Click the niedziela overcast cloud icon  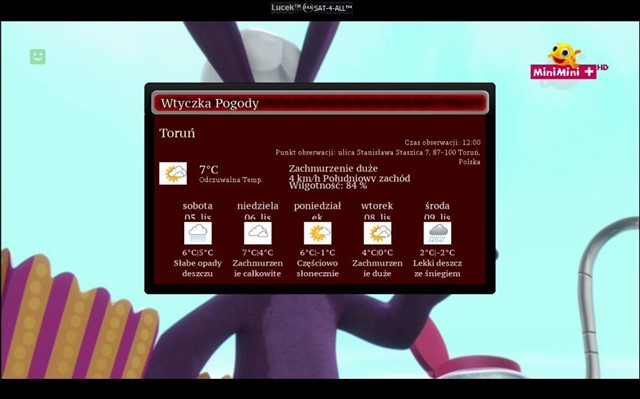[x=258, y=233]
